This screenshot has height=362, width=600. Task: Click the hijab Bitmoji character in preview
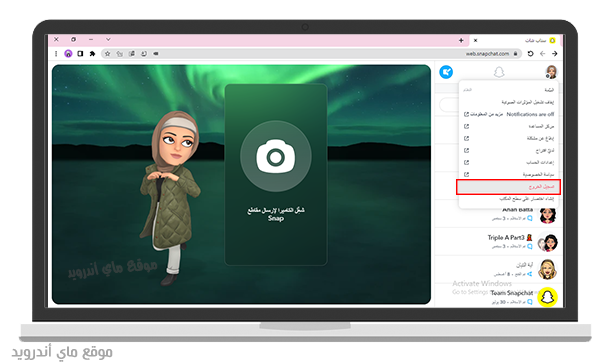click(170, 198)
